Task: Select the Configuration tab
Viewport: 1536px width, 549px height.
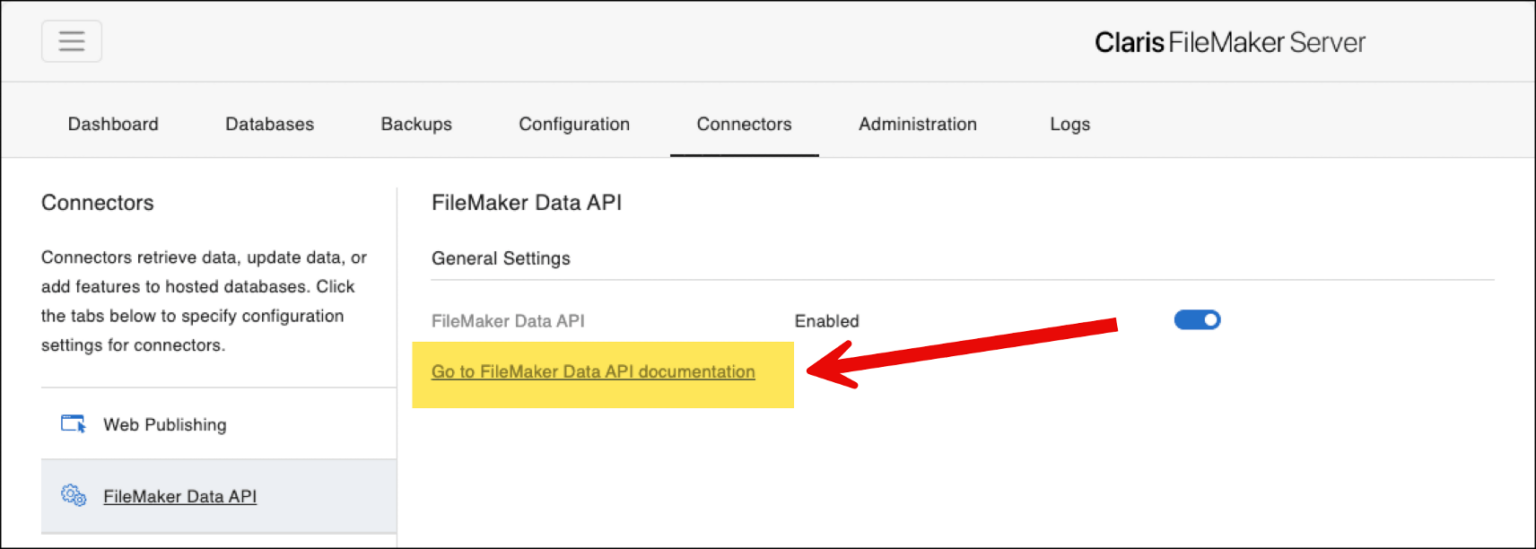Action: tap(574, 124)
